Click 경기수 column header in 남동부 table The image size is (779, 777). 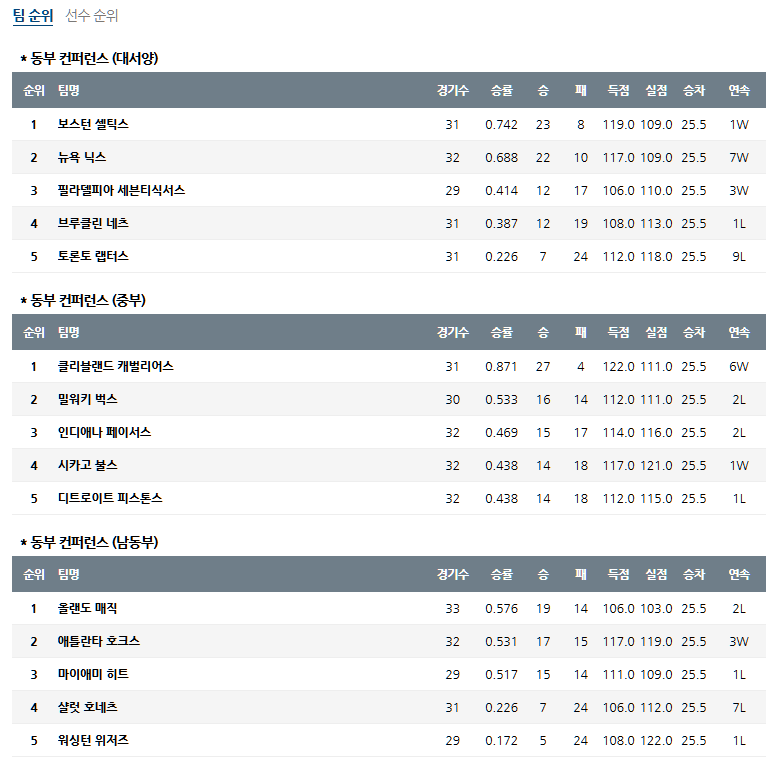pos(452,575)
